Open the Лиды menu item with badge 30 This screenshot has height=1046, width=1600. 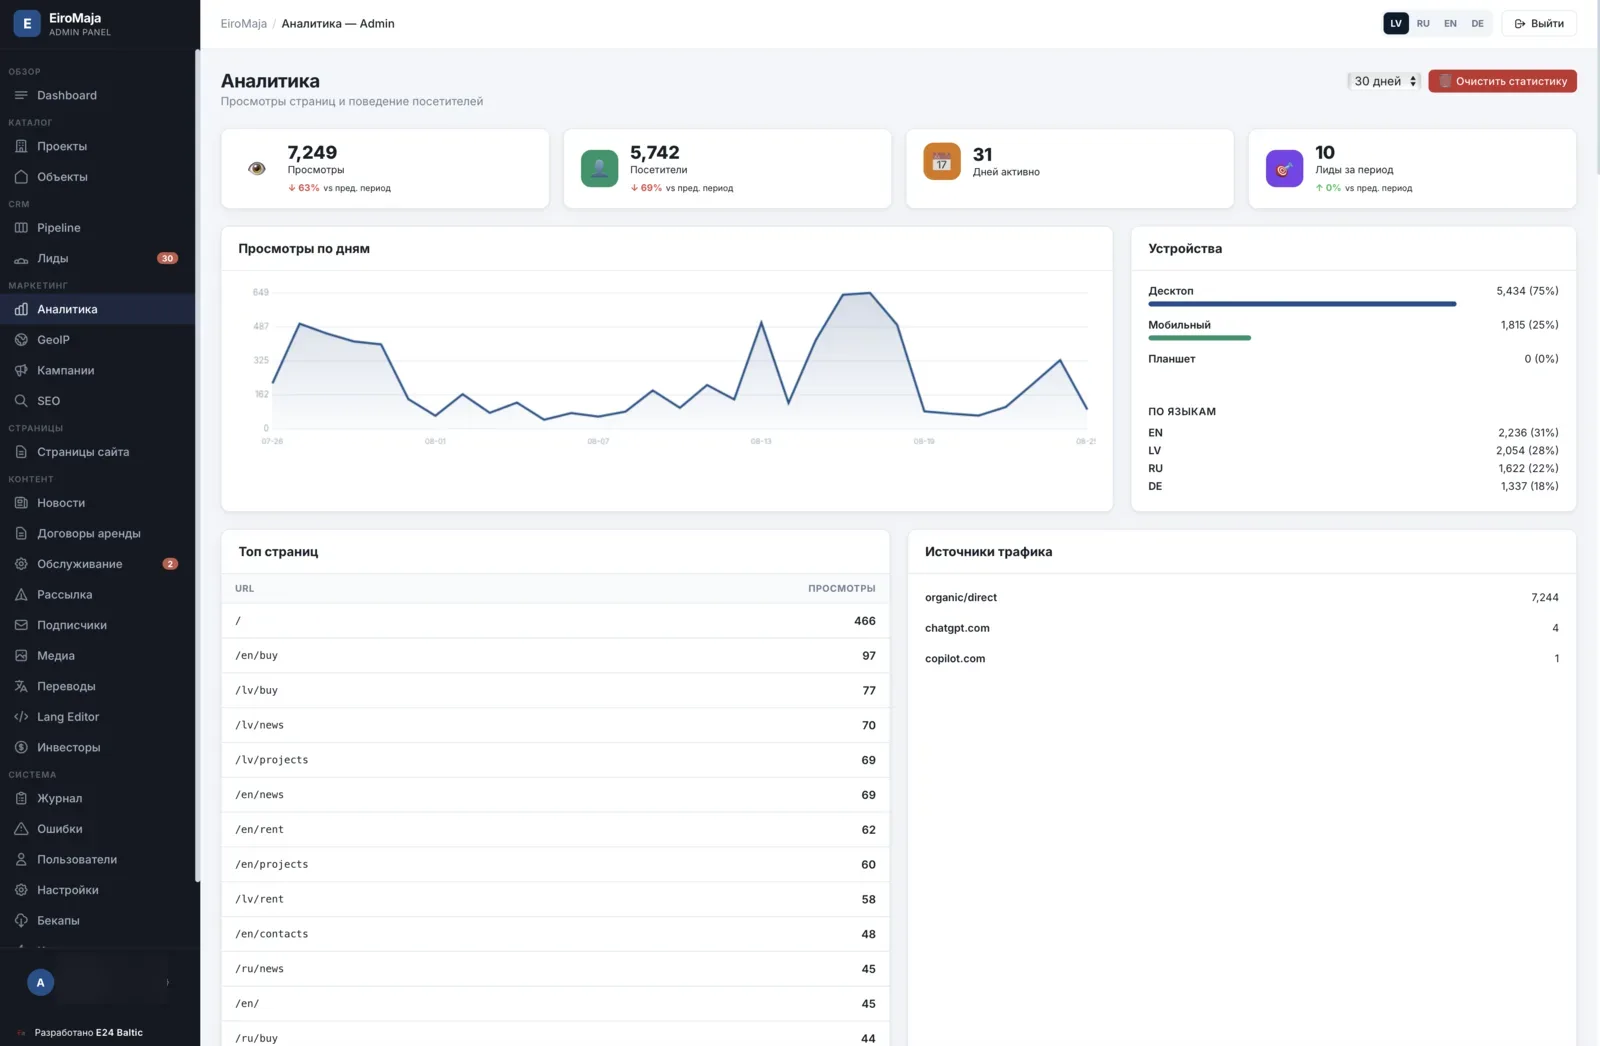pos(97,258)
